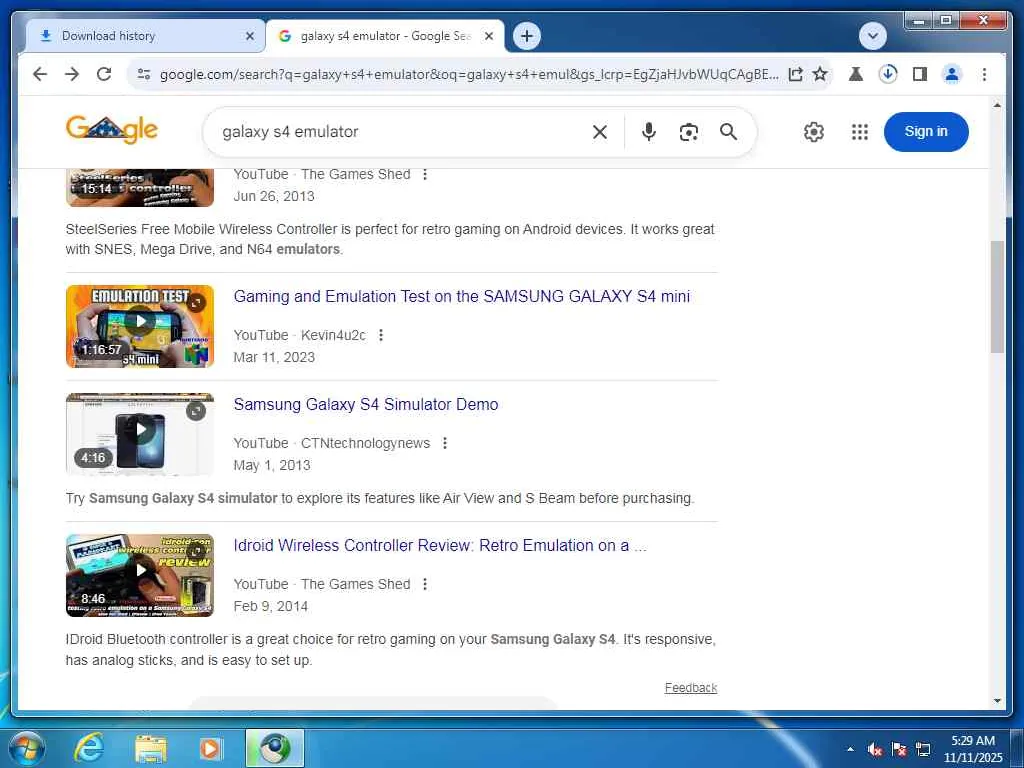
Task: Open Idroid Wireless Controller Review link
Action: point(440,545)
